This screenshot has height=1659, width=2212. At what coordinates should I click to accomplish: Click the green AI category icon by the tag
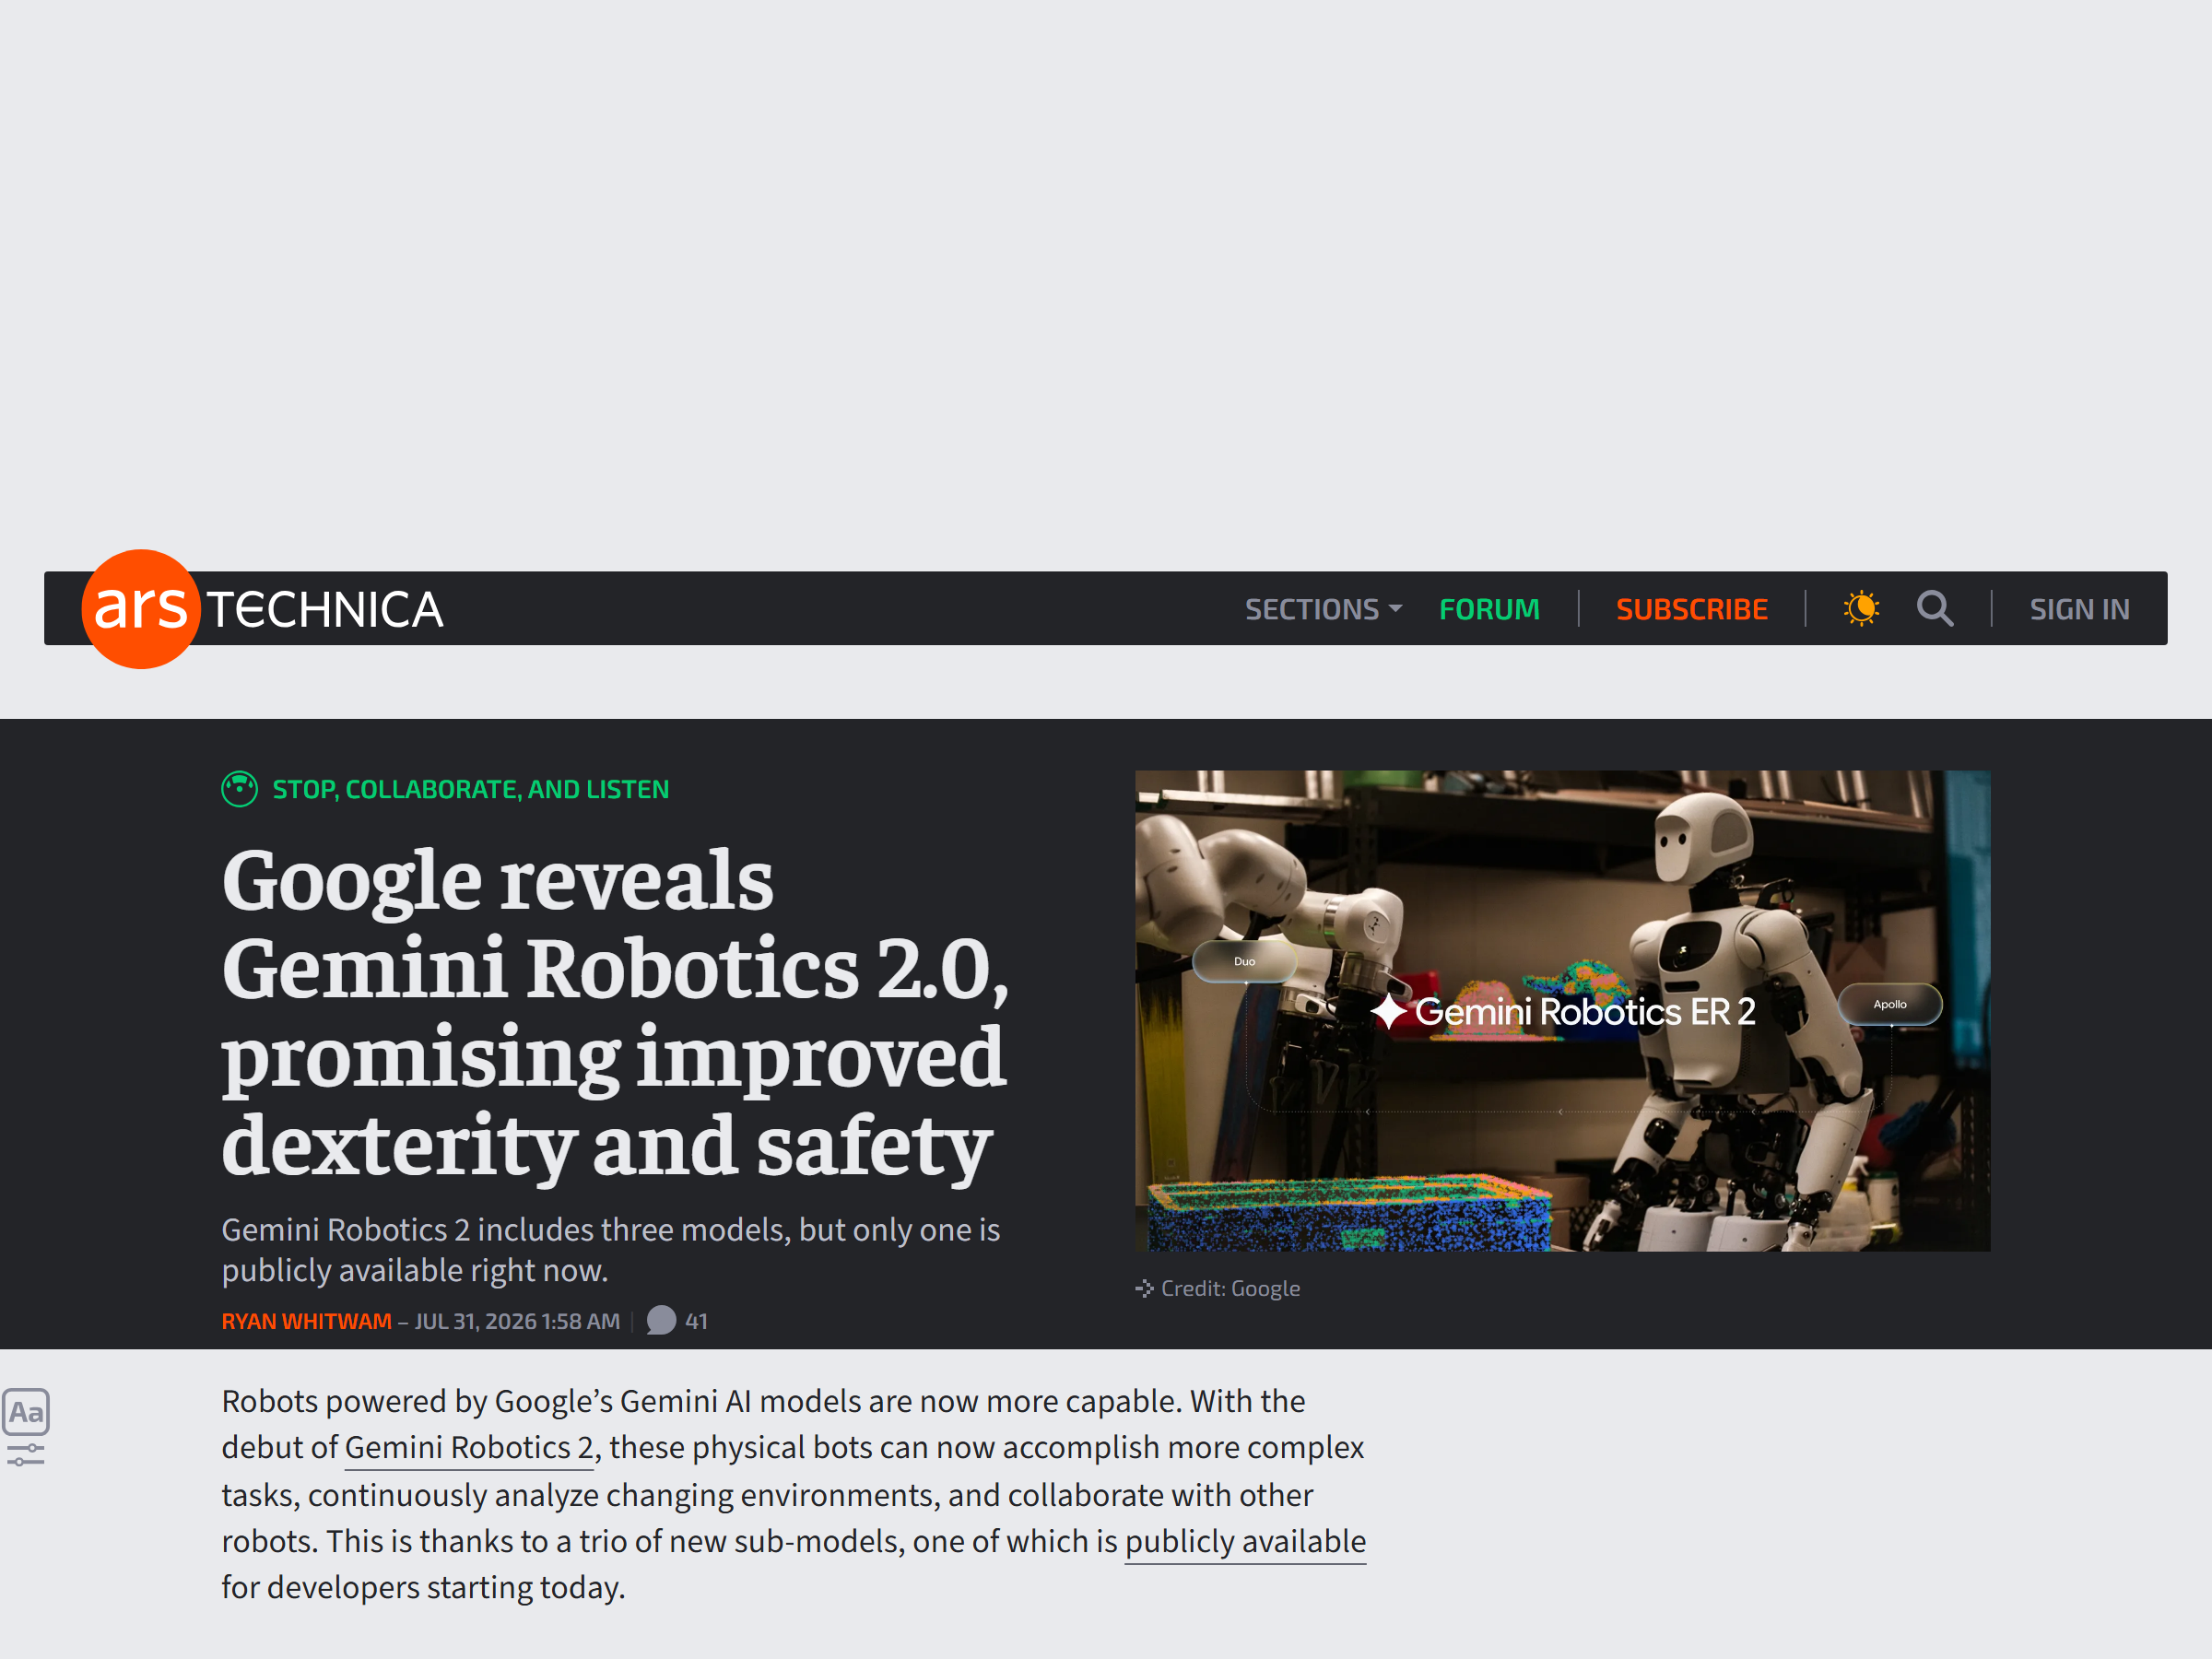point(239,789)
